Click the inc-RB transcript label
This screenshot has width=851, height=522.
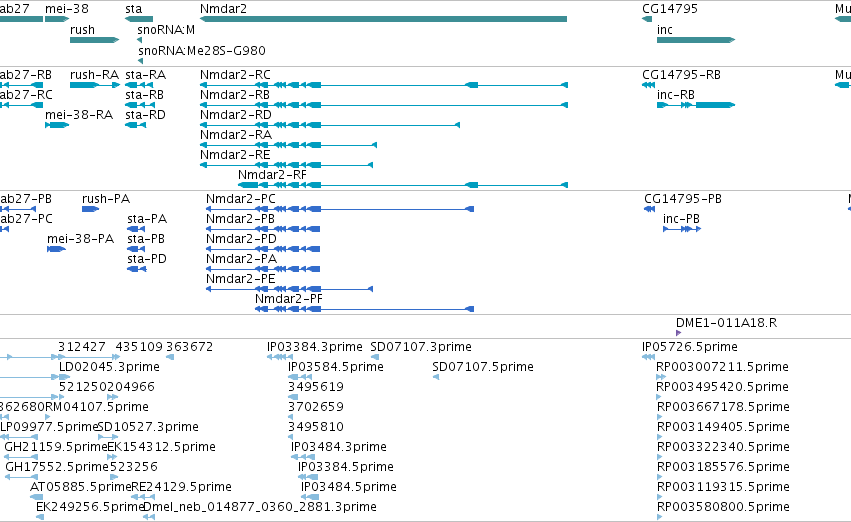point(676,94)
